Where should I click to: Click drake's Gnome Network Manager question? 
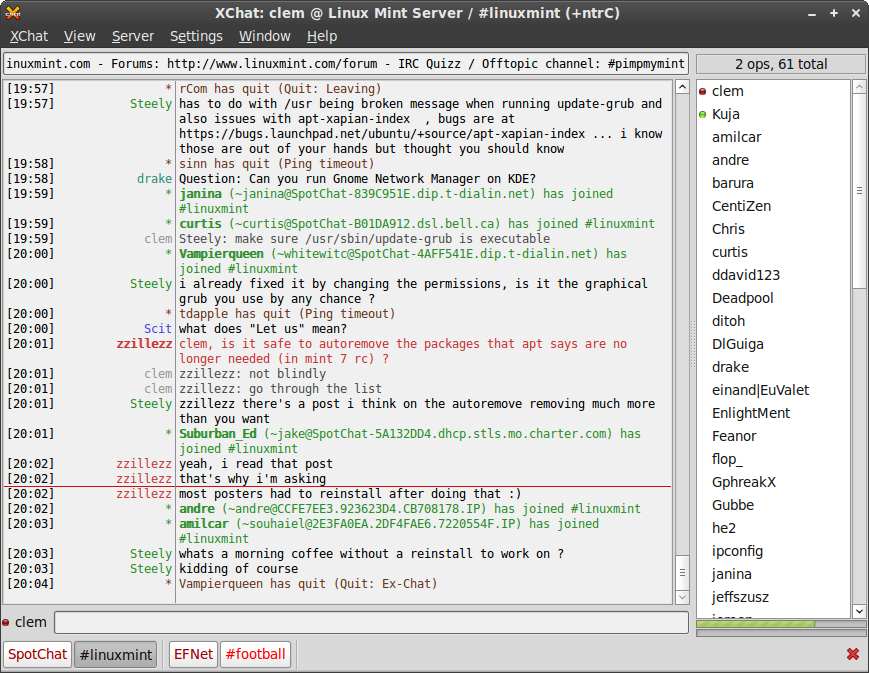click(x=357, y=179)
